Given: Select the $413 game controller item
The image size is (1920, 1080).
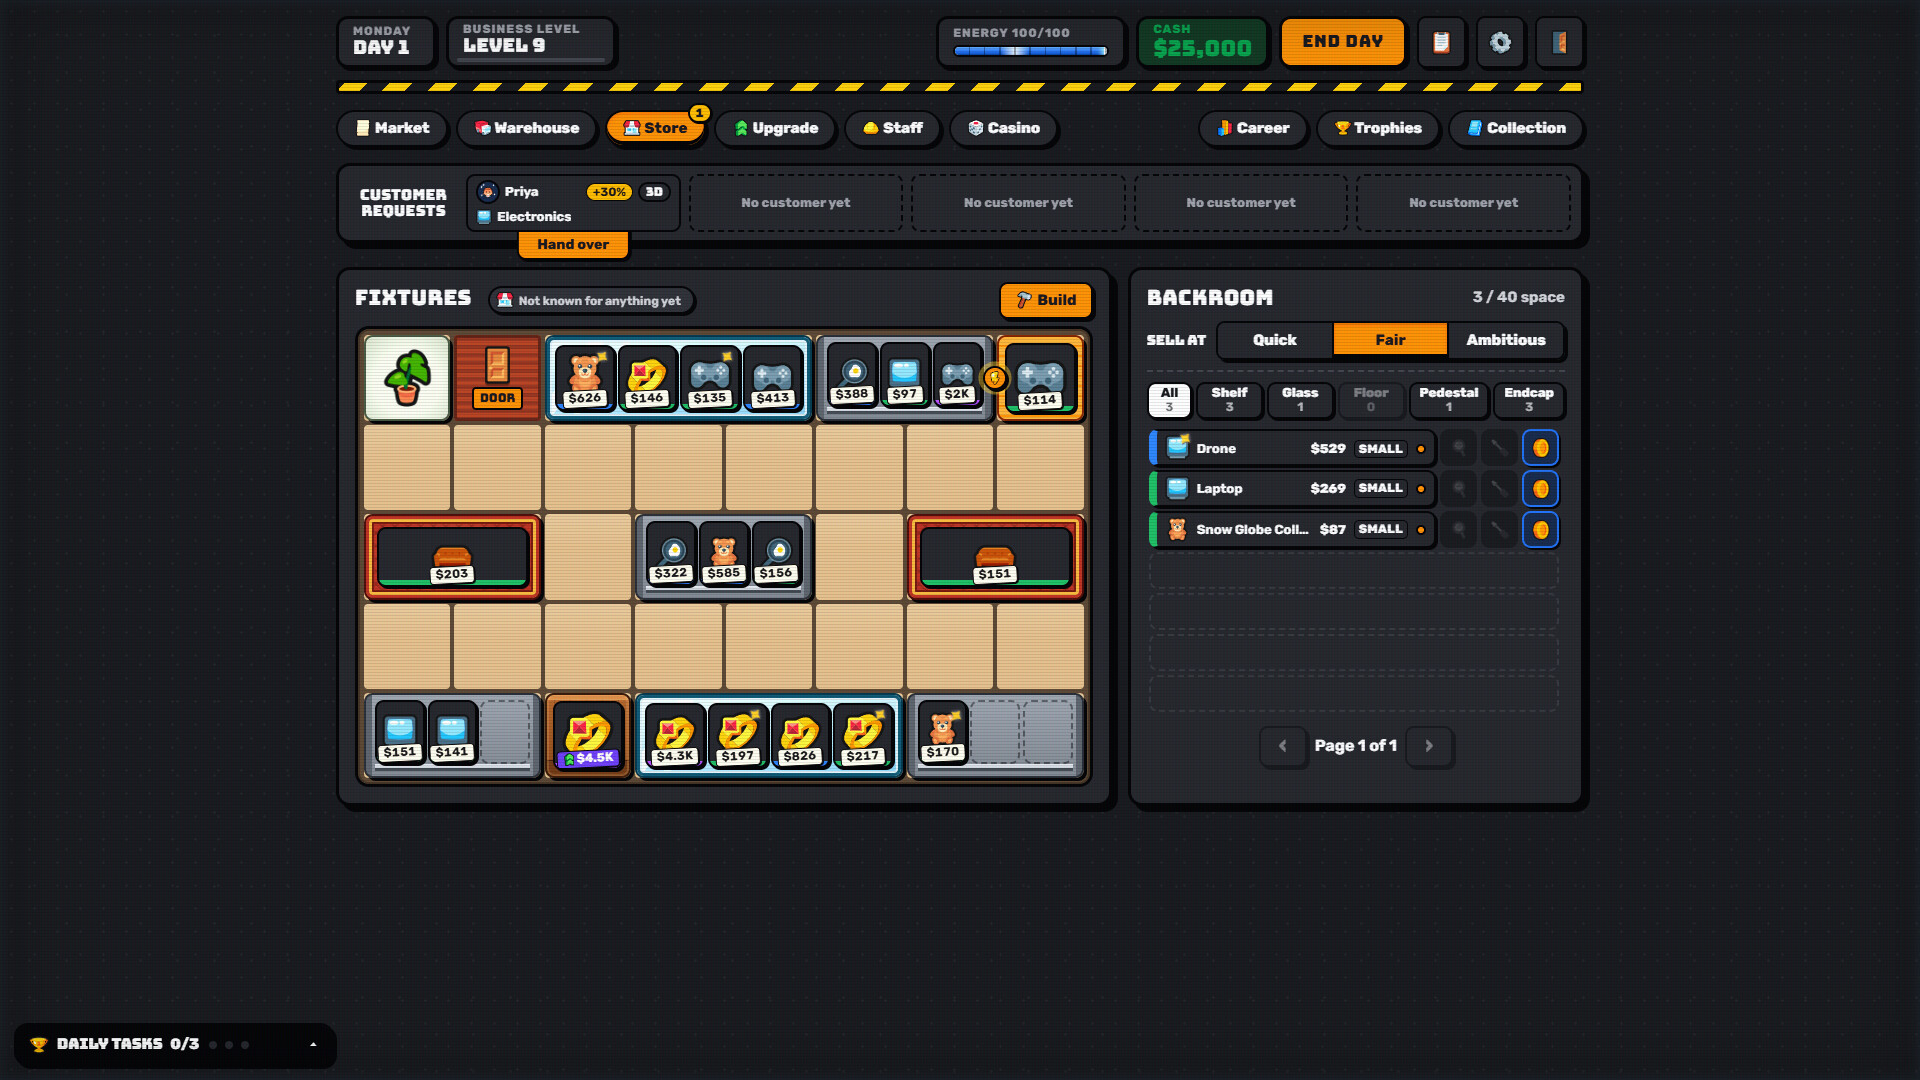Looking at the screenshot, I should 773,378.
